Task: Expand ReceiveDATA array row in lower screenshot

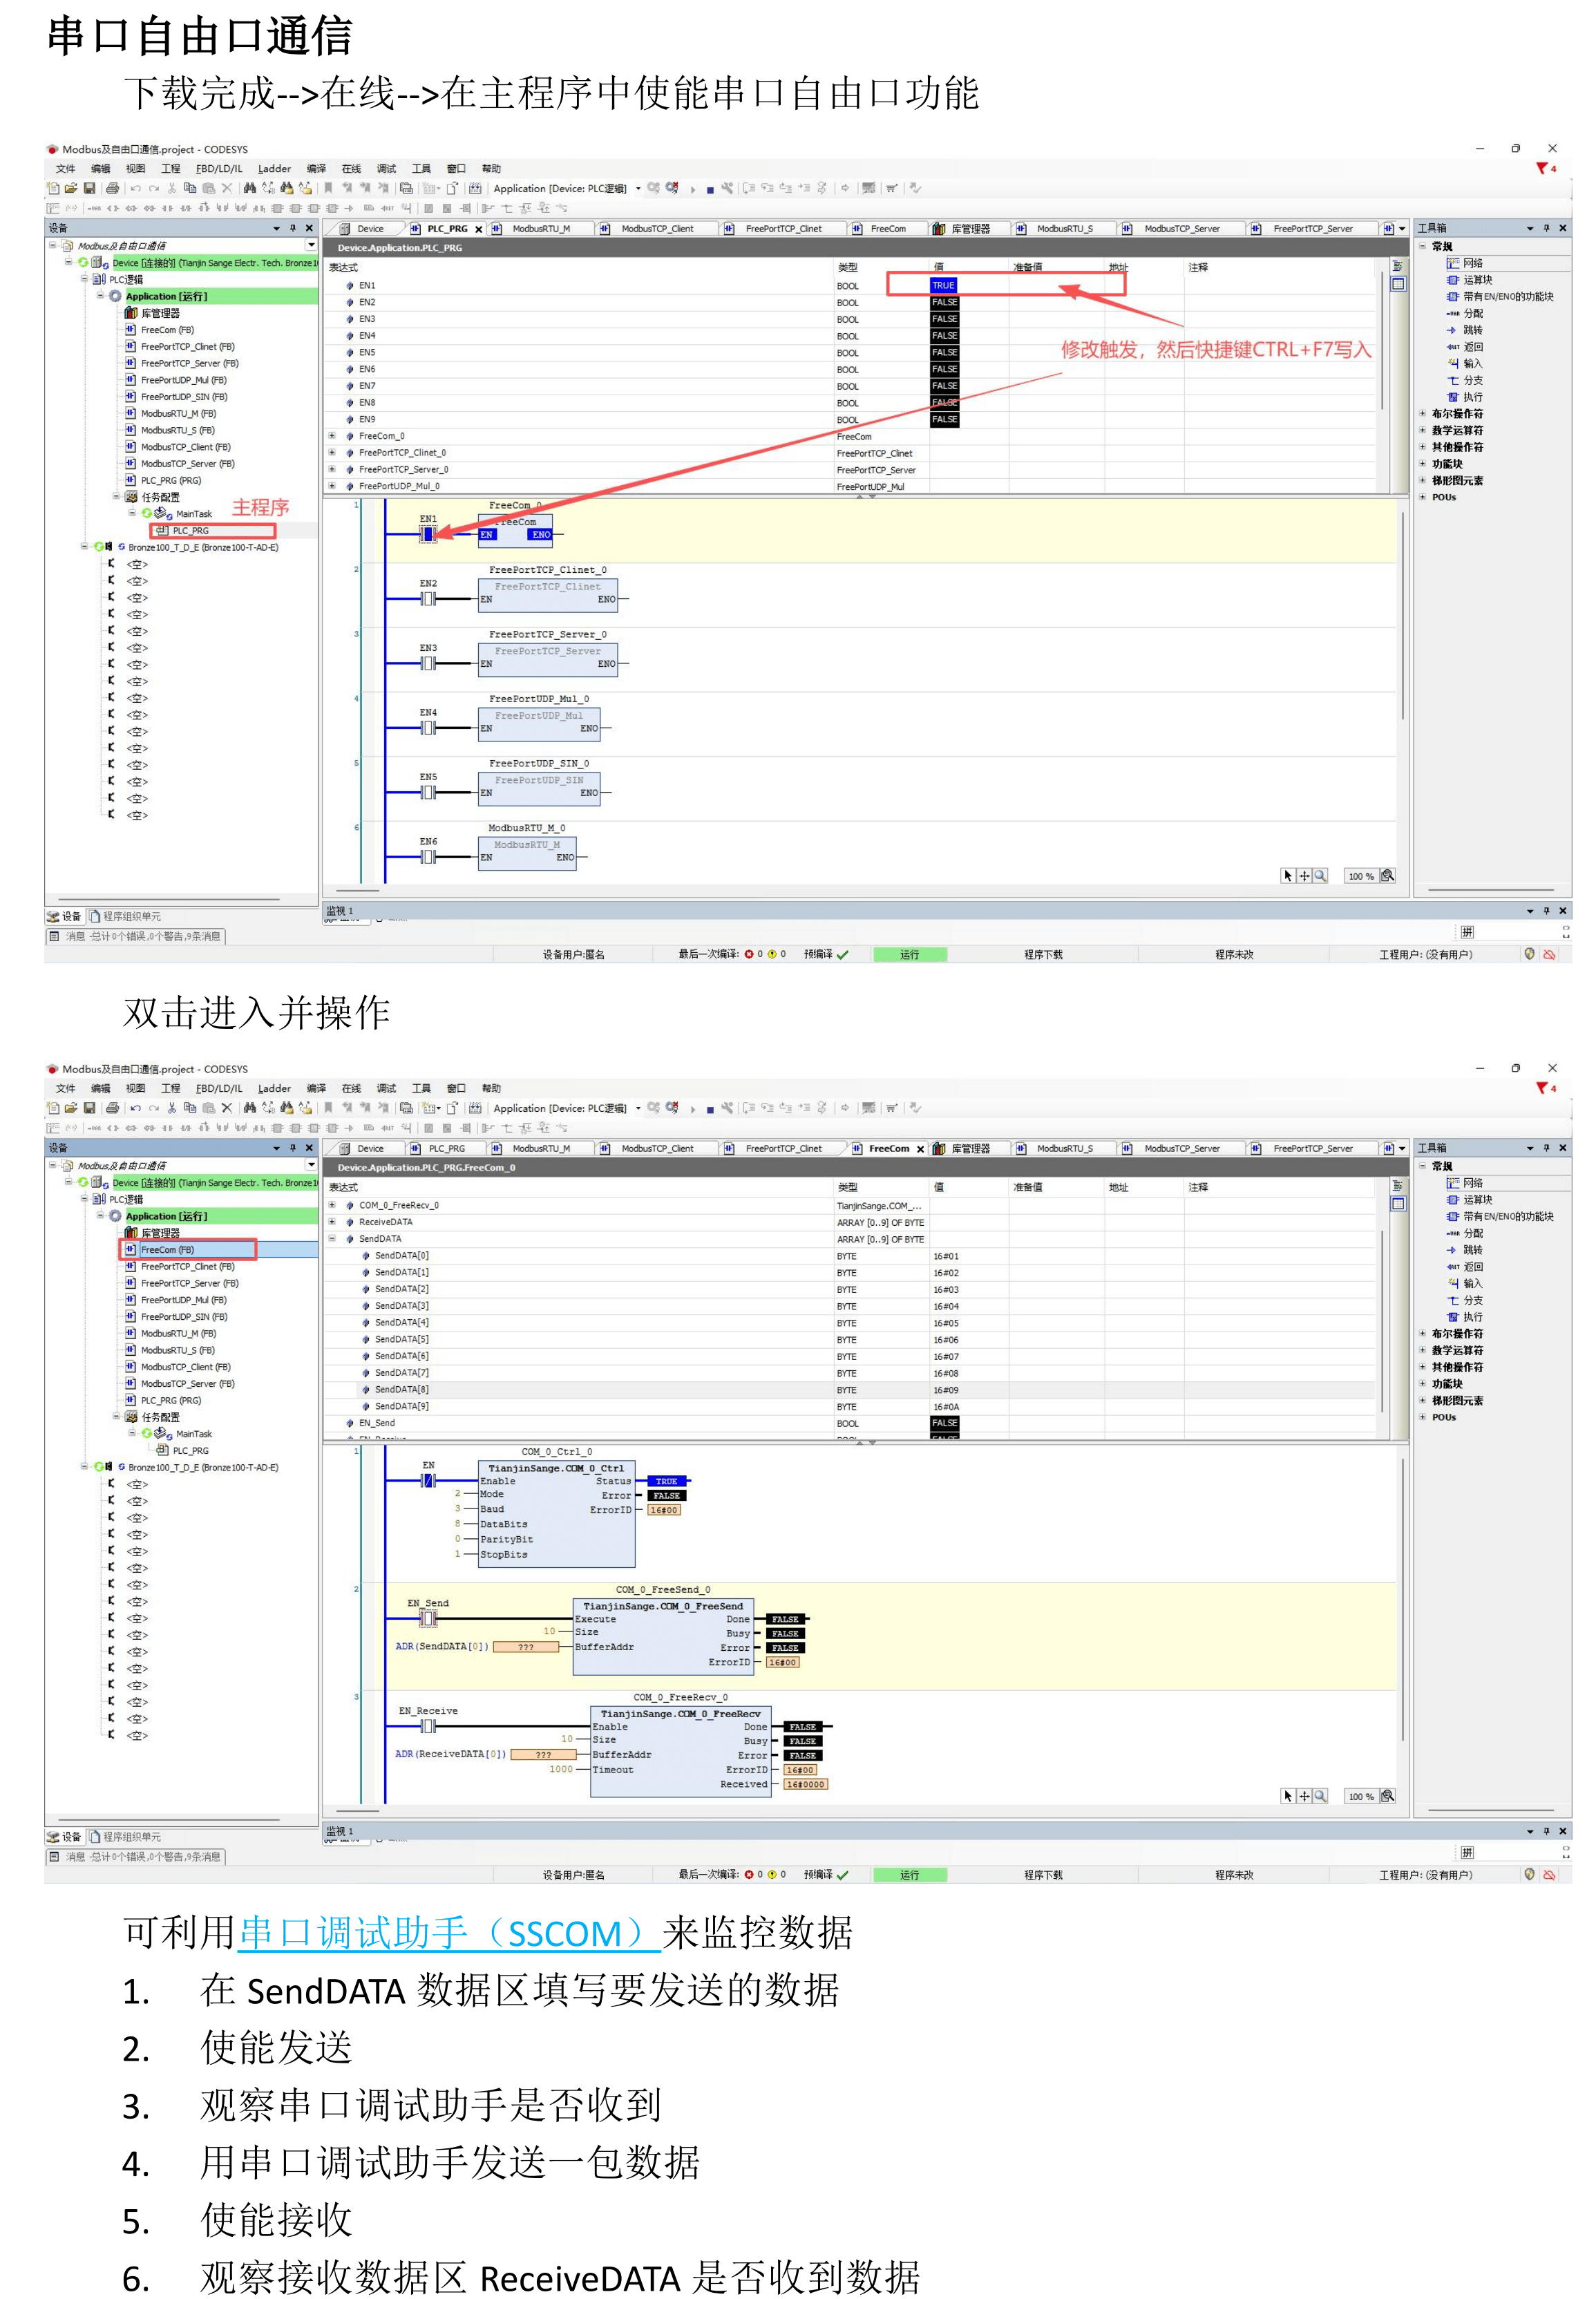Action: [x=332, y=1222]
